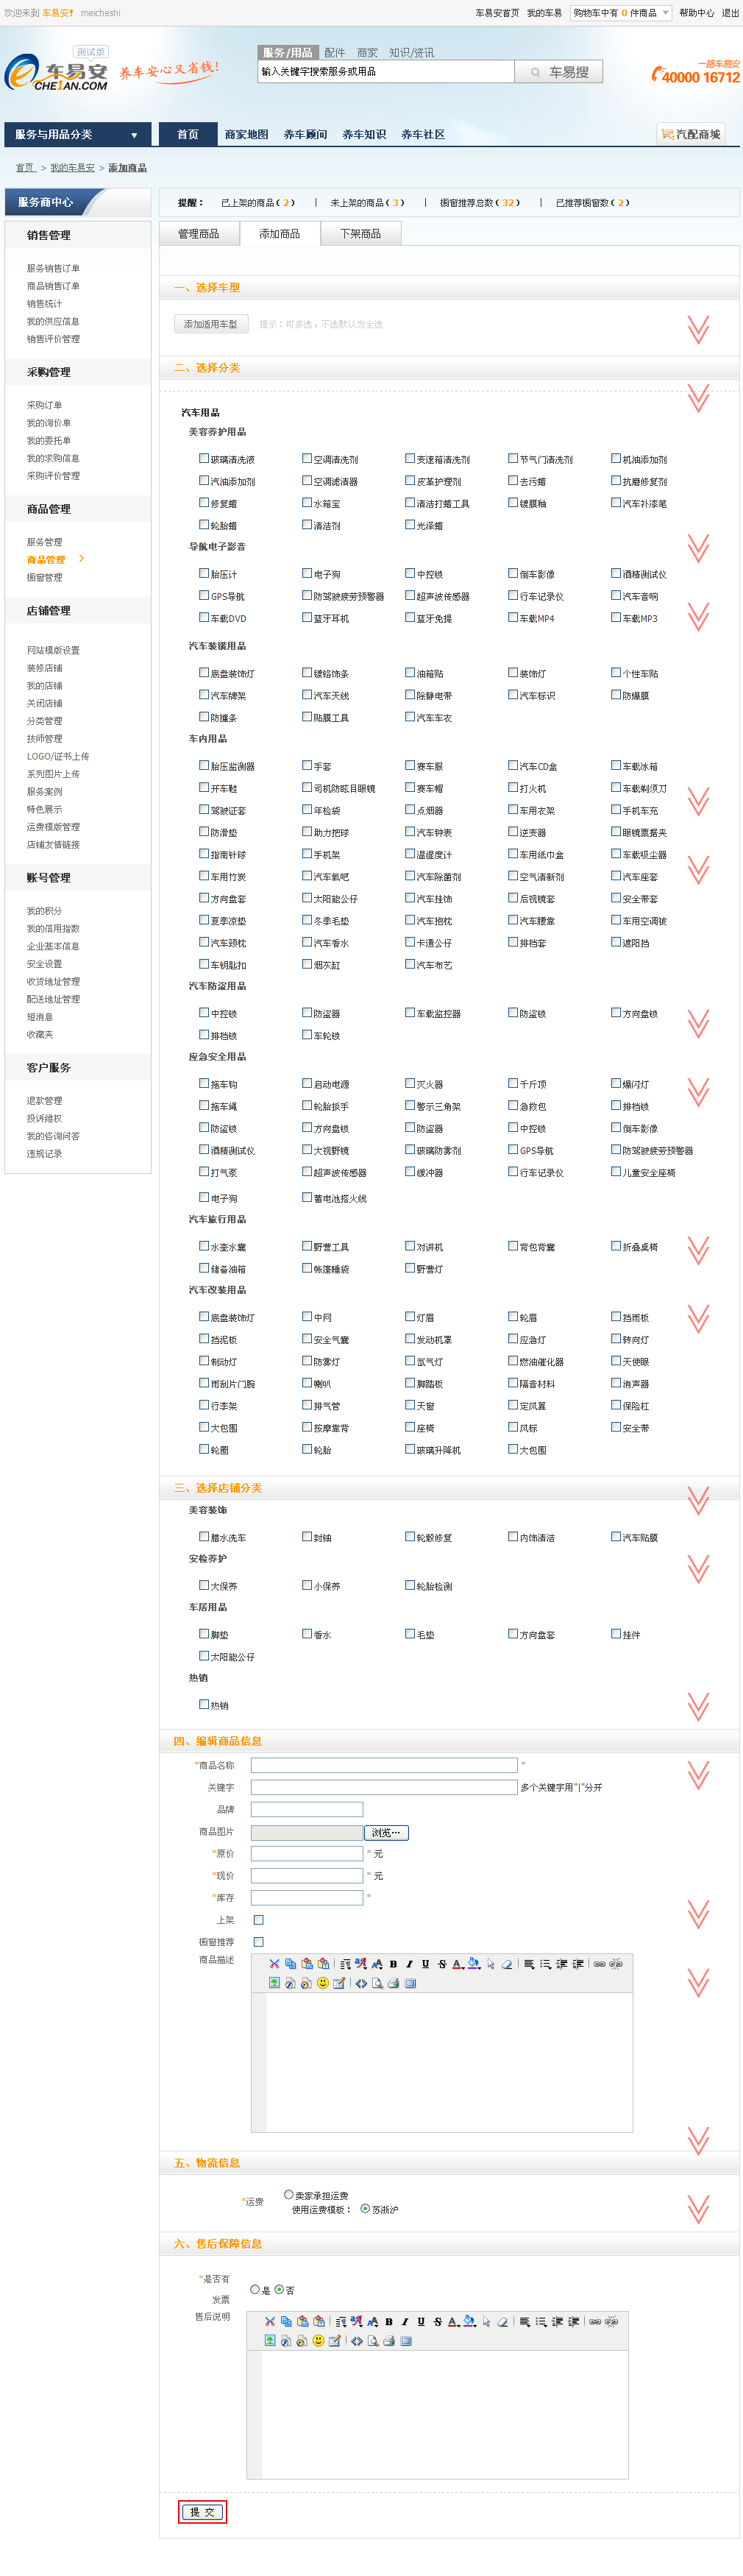The height and width of the screenshot is (2576, 743).
Task: Click Cut icon in 售后说明 editor
Action: [x=270, y=2321]
